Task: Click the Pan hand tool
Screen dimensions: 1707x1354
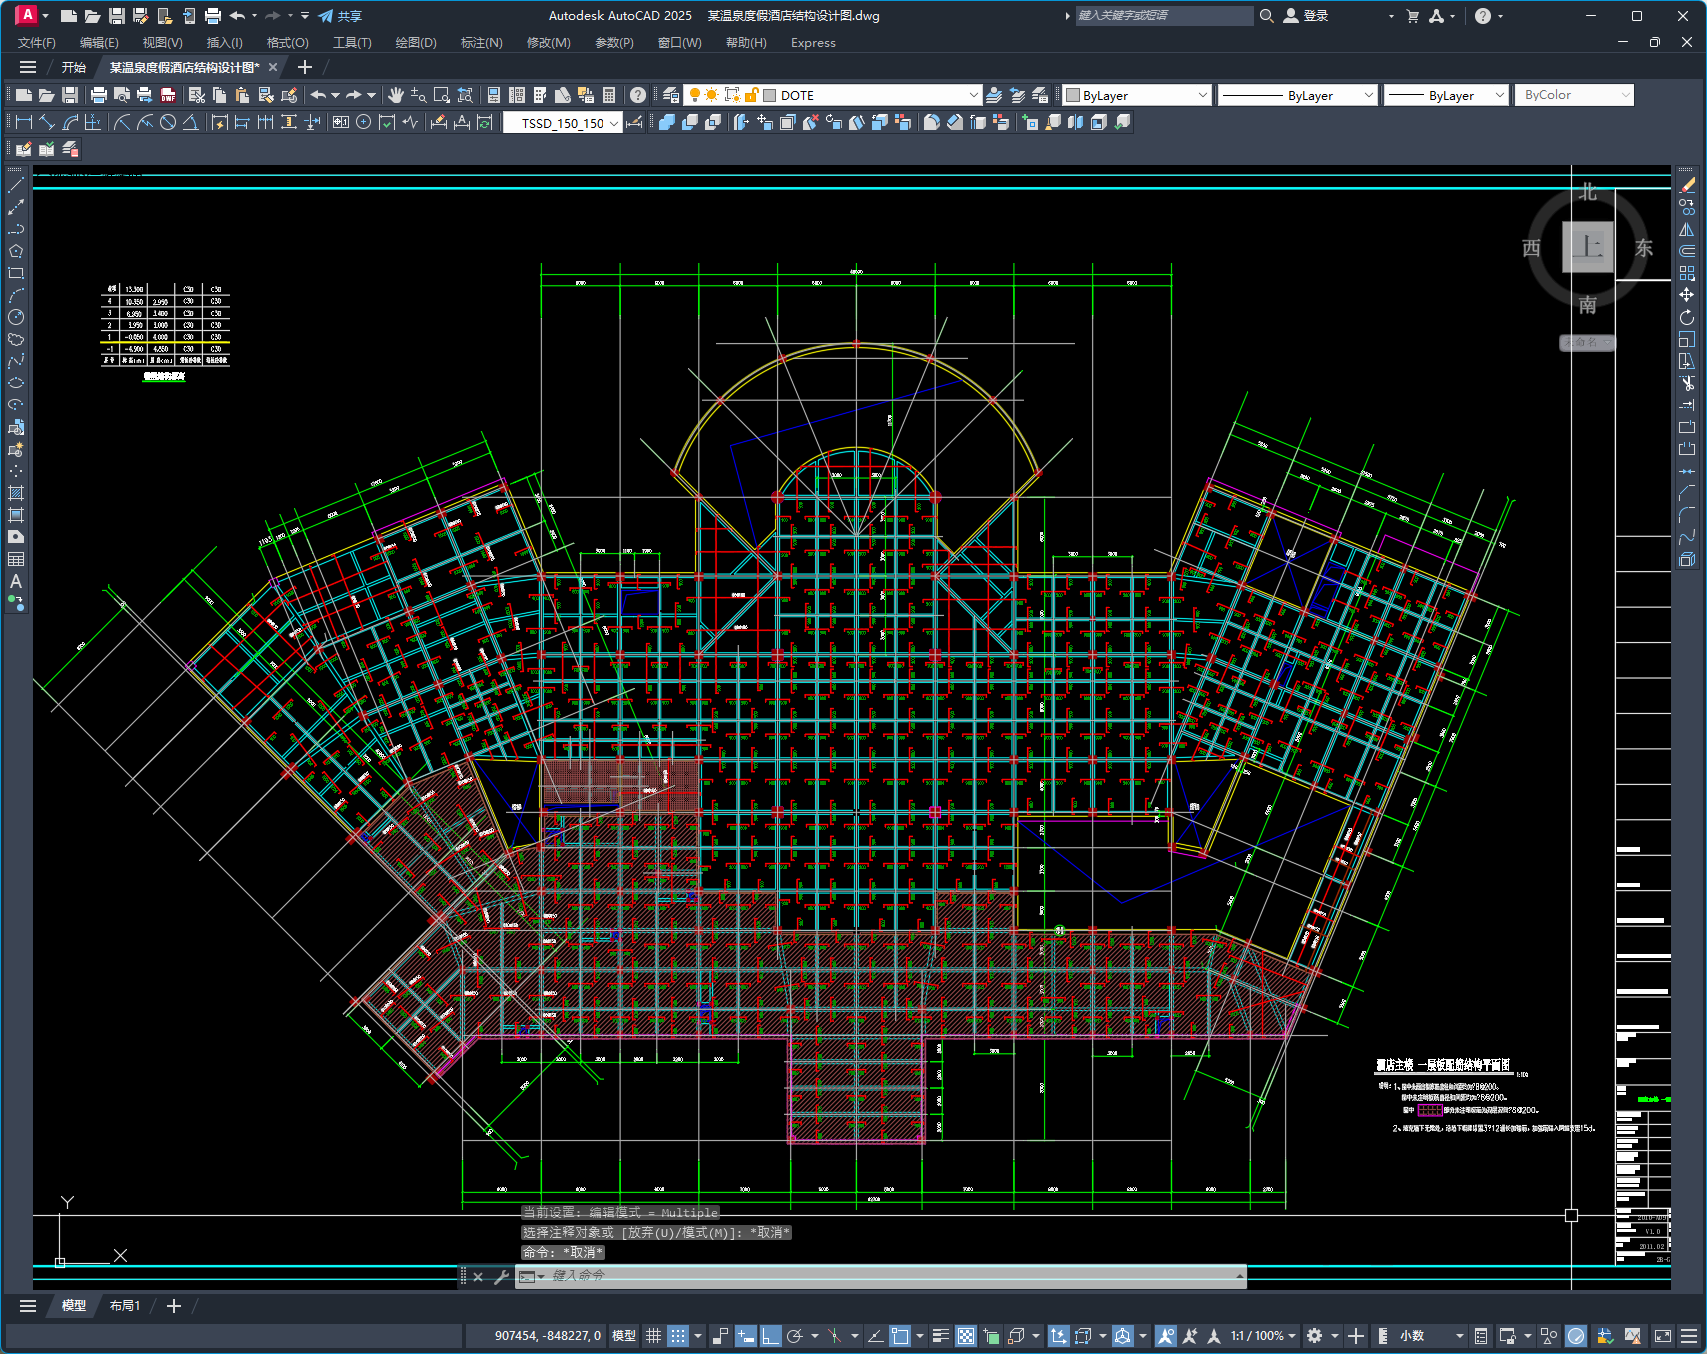Action: 396,95
